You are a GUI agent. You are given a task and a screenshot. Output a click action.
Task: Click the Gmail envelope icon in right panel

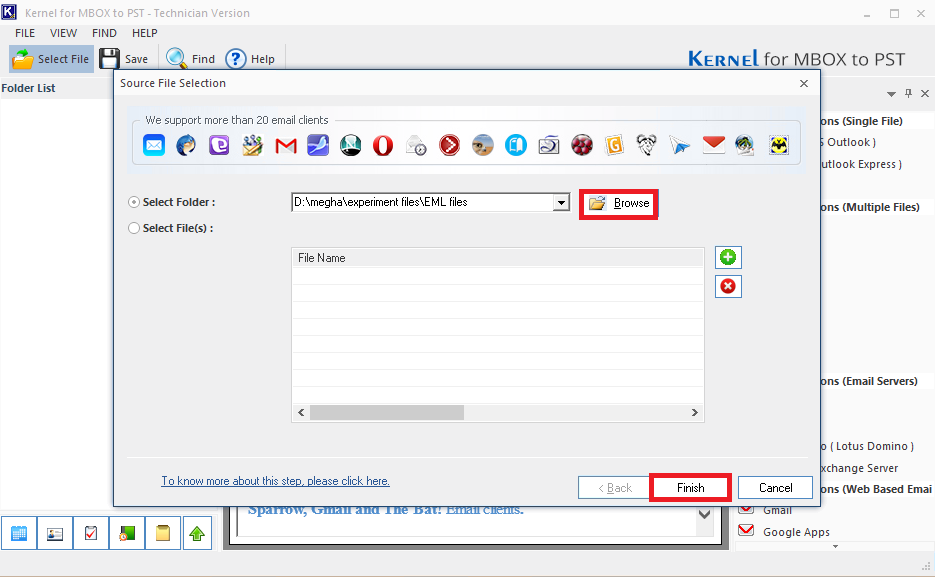pyautogui.click(x=746, y=509)
